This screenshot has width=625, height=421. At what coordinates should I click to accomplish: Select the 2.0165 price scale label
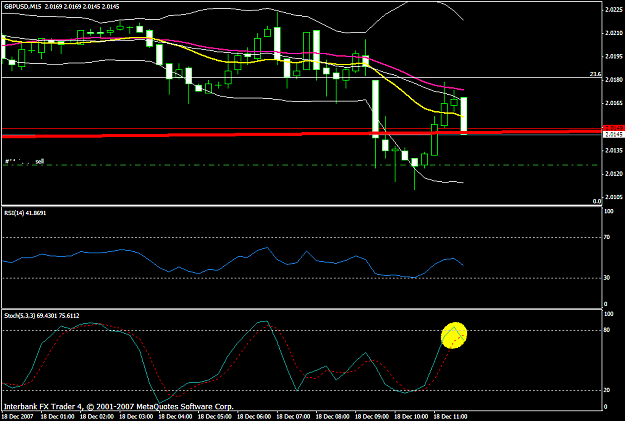point(614,103)
